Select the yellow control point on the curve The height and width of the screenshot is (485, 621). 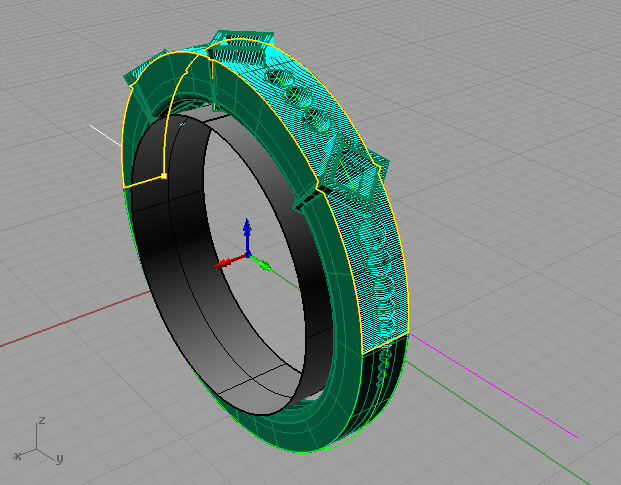click(x=164, y=177)
